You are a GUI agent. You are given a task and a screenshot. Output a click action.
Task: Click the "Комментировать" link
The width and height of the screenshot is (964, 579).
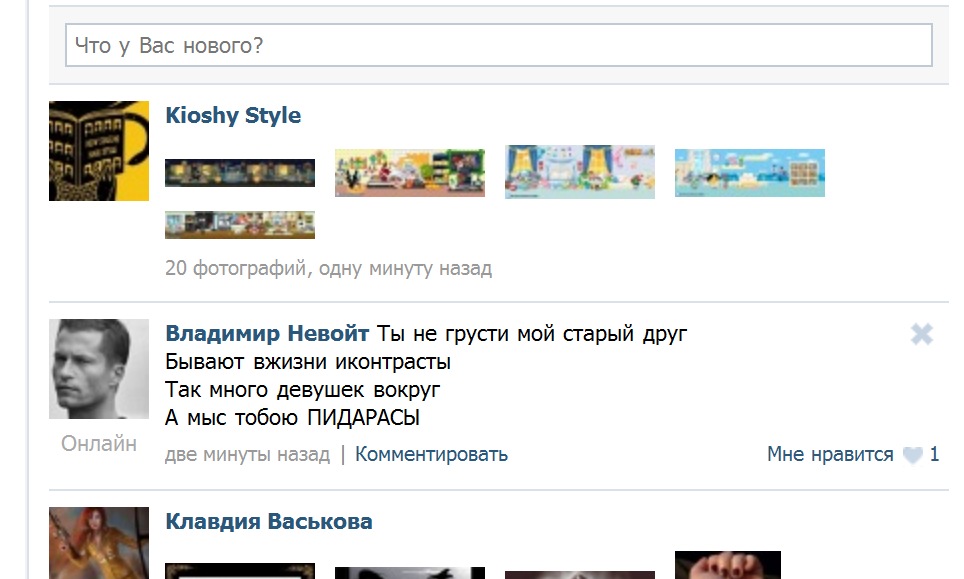click(x=431, y=455)
